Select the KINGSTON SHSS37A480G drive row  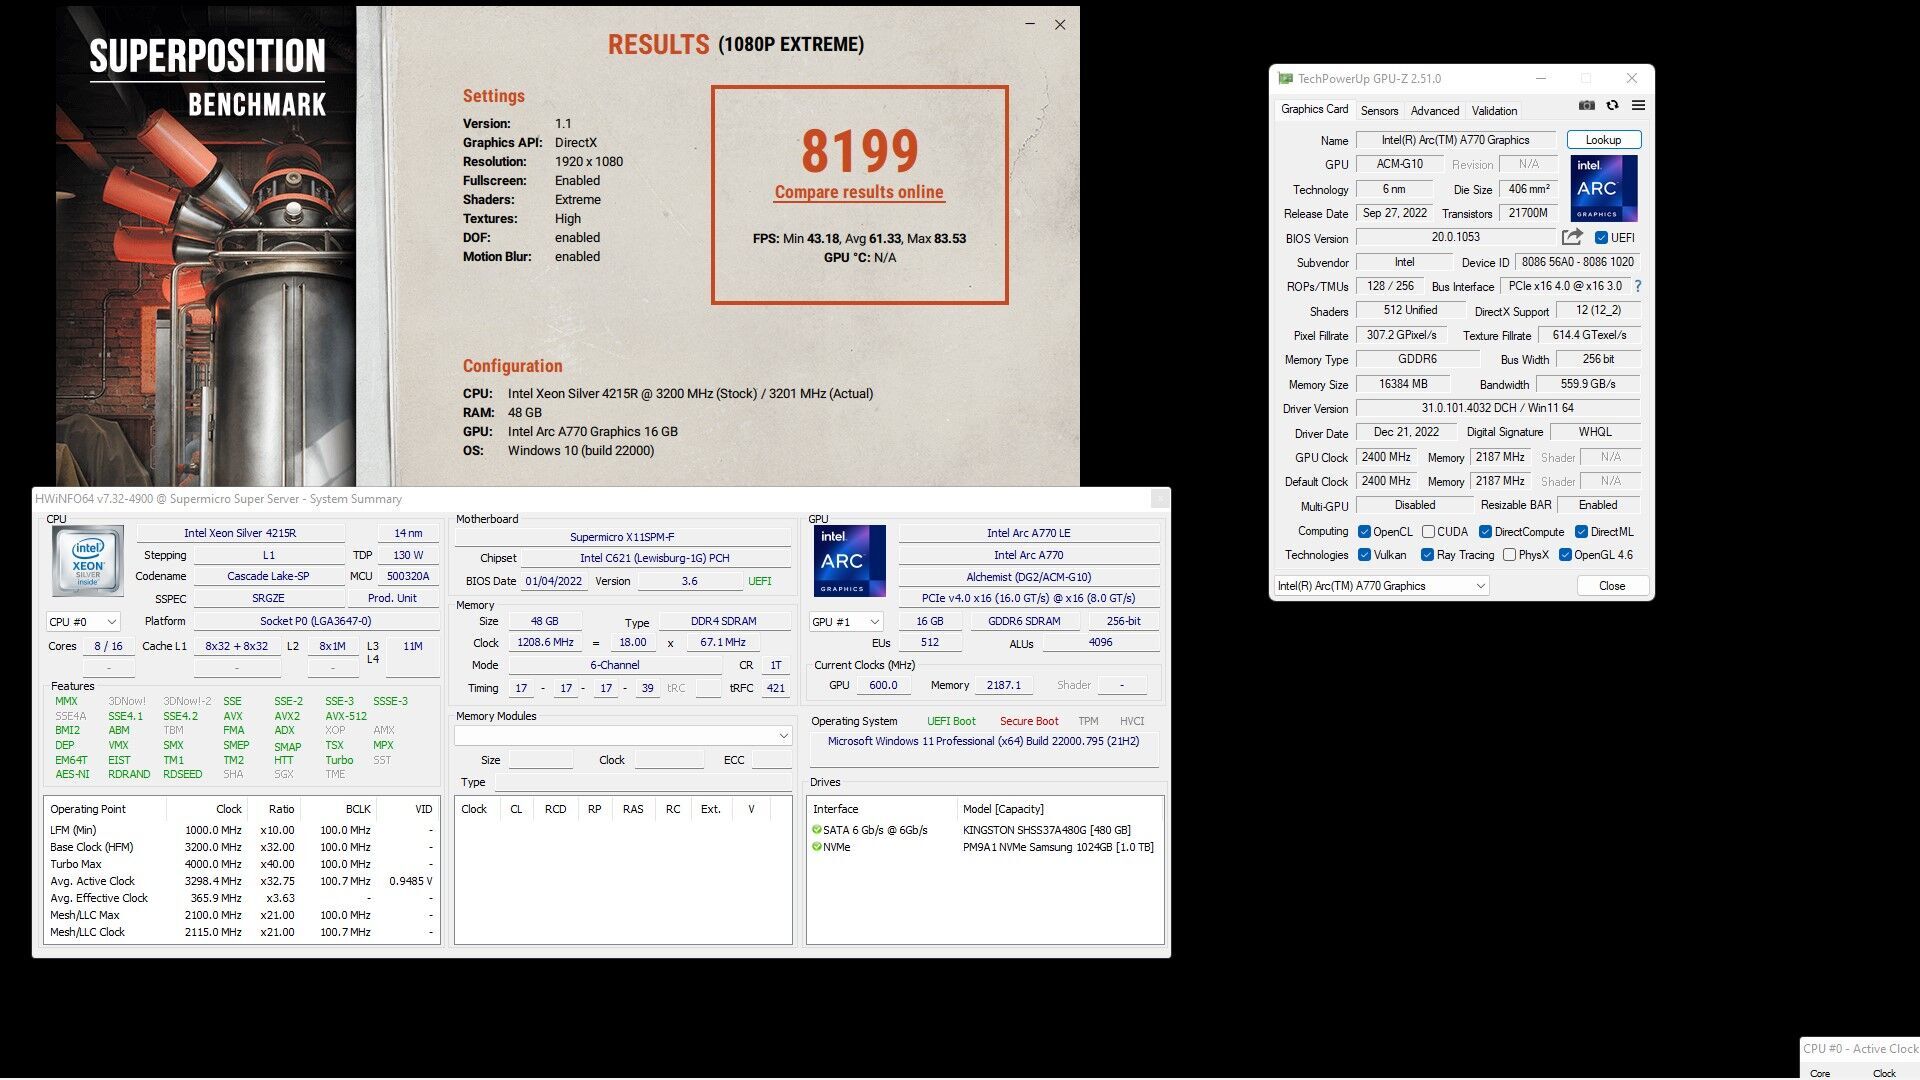tap(985, 830)
